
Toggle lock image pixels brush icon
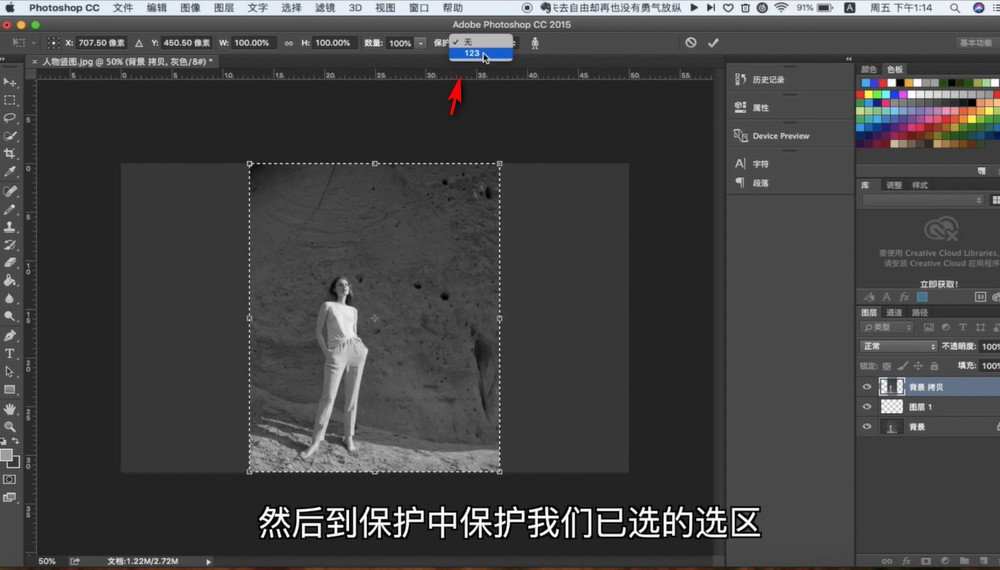point(902,366)
